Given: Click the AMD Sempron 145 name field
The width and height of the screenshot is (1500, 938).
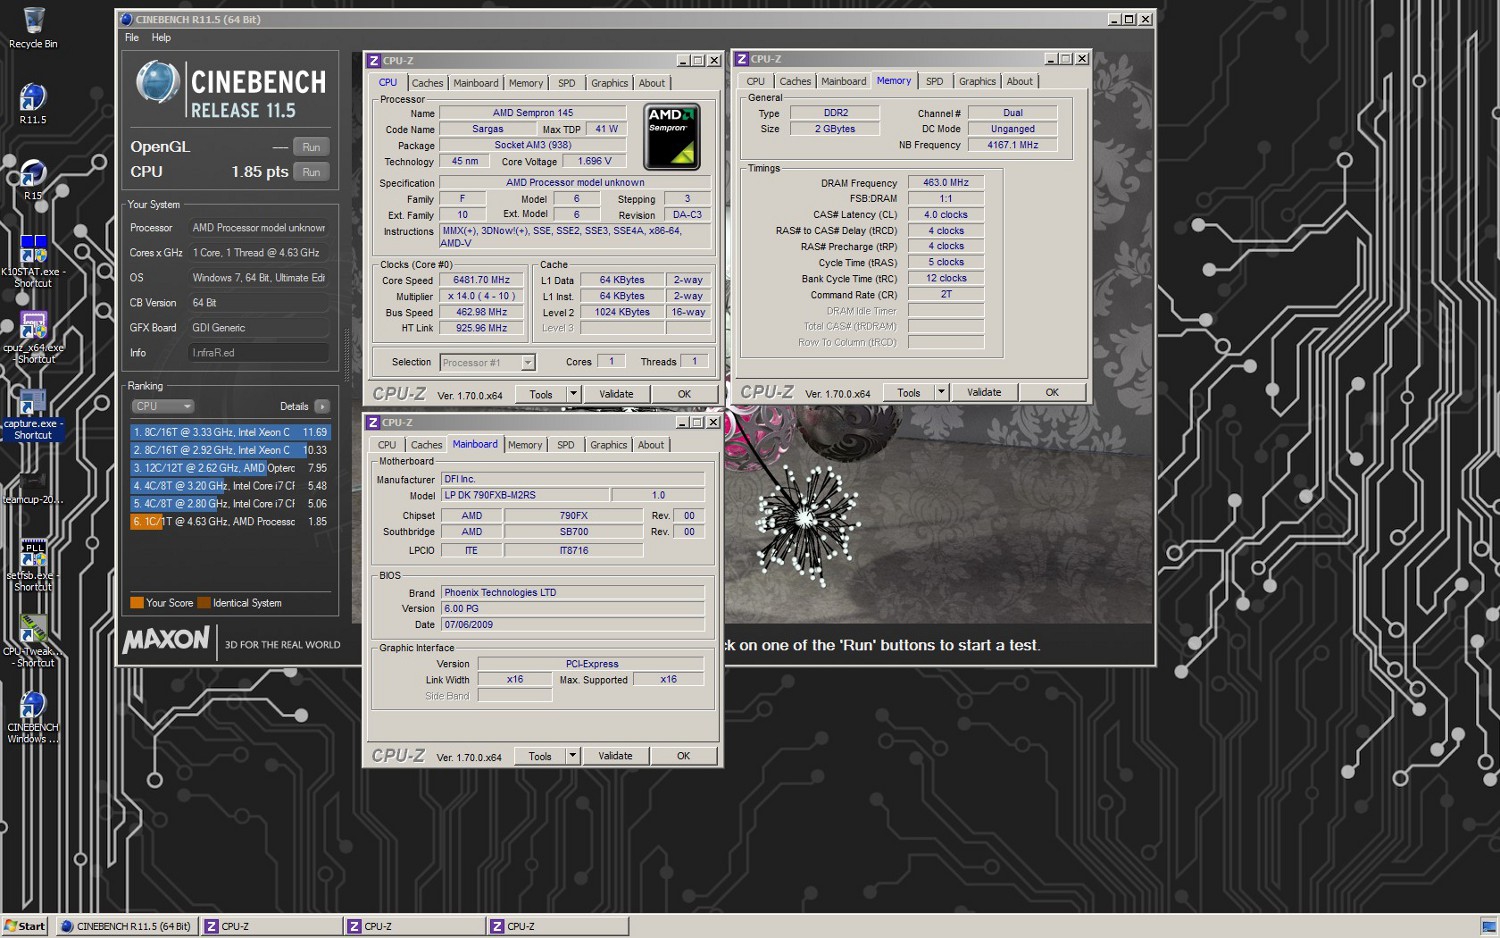Looking at the screenshot, I should click(533, 113).
